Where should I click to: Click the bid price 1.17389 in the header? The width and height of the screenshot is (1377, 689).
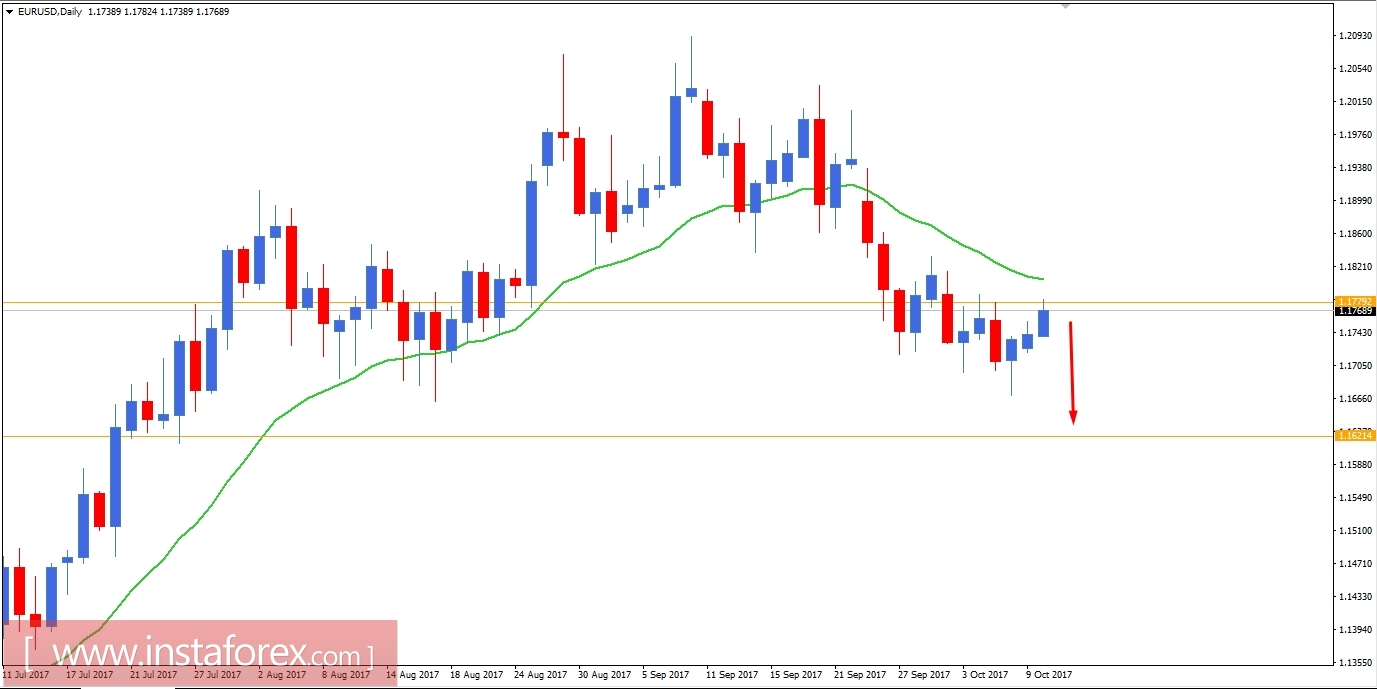pos(106,11)
